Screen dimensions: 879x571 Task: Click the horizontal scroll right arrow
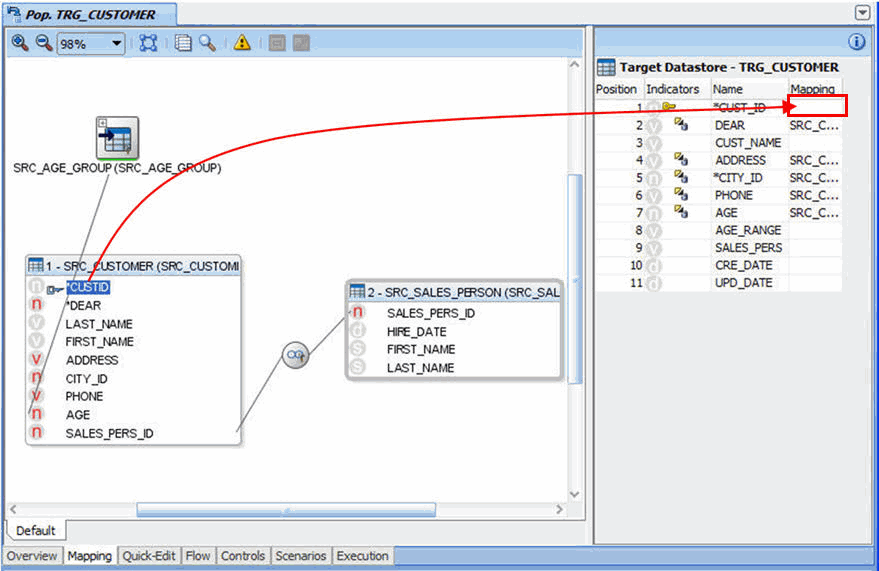pos(558,509)
